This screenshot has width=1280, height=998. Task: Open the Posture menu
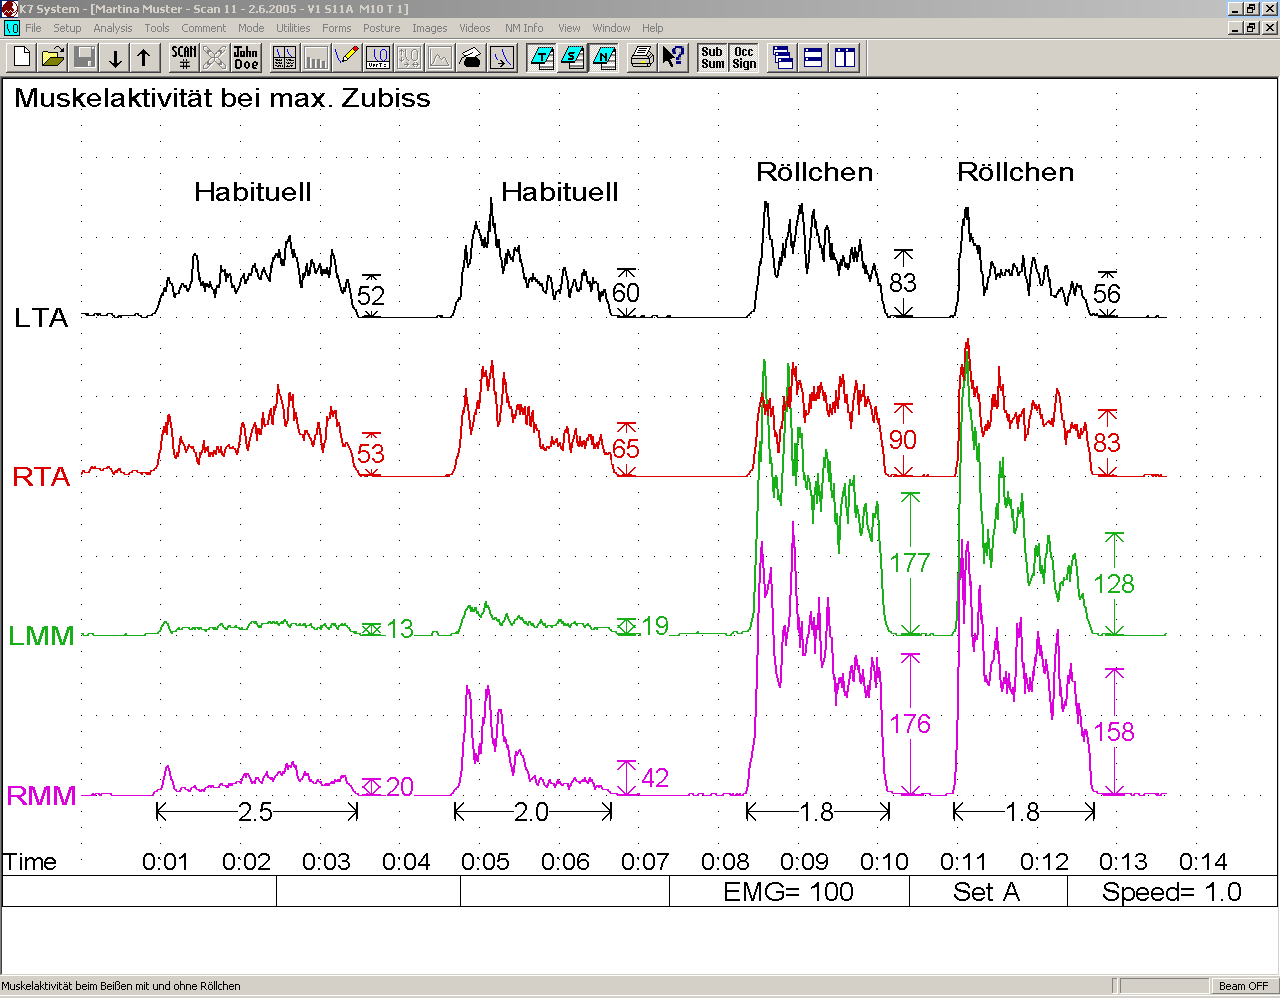point(381,28)
